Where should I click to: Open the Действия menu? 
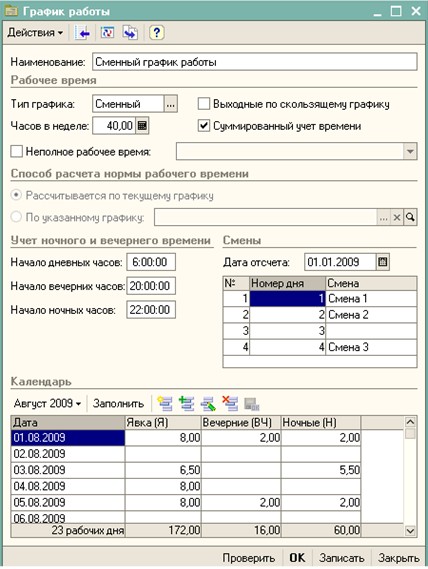coord(35,33)
